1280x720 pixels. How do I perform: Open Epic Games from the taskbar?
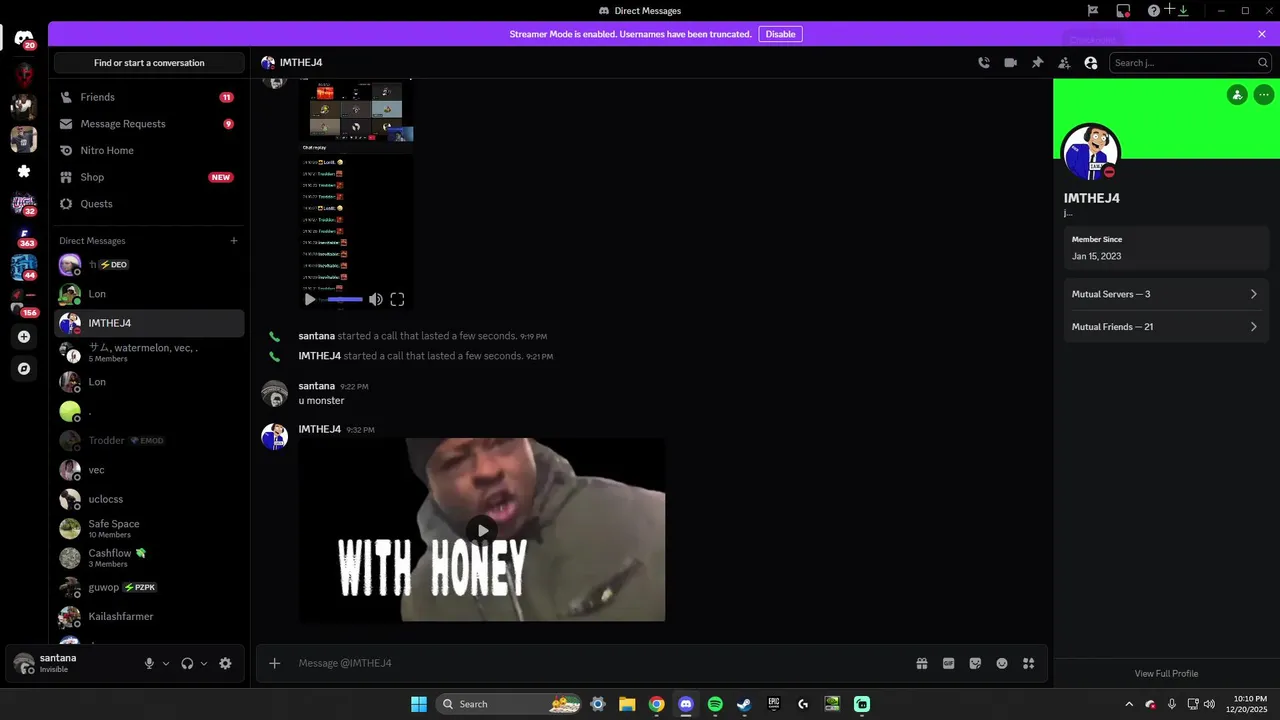click(x=774, y=704)
